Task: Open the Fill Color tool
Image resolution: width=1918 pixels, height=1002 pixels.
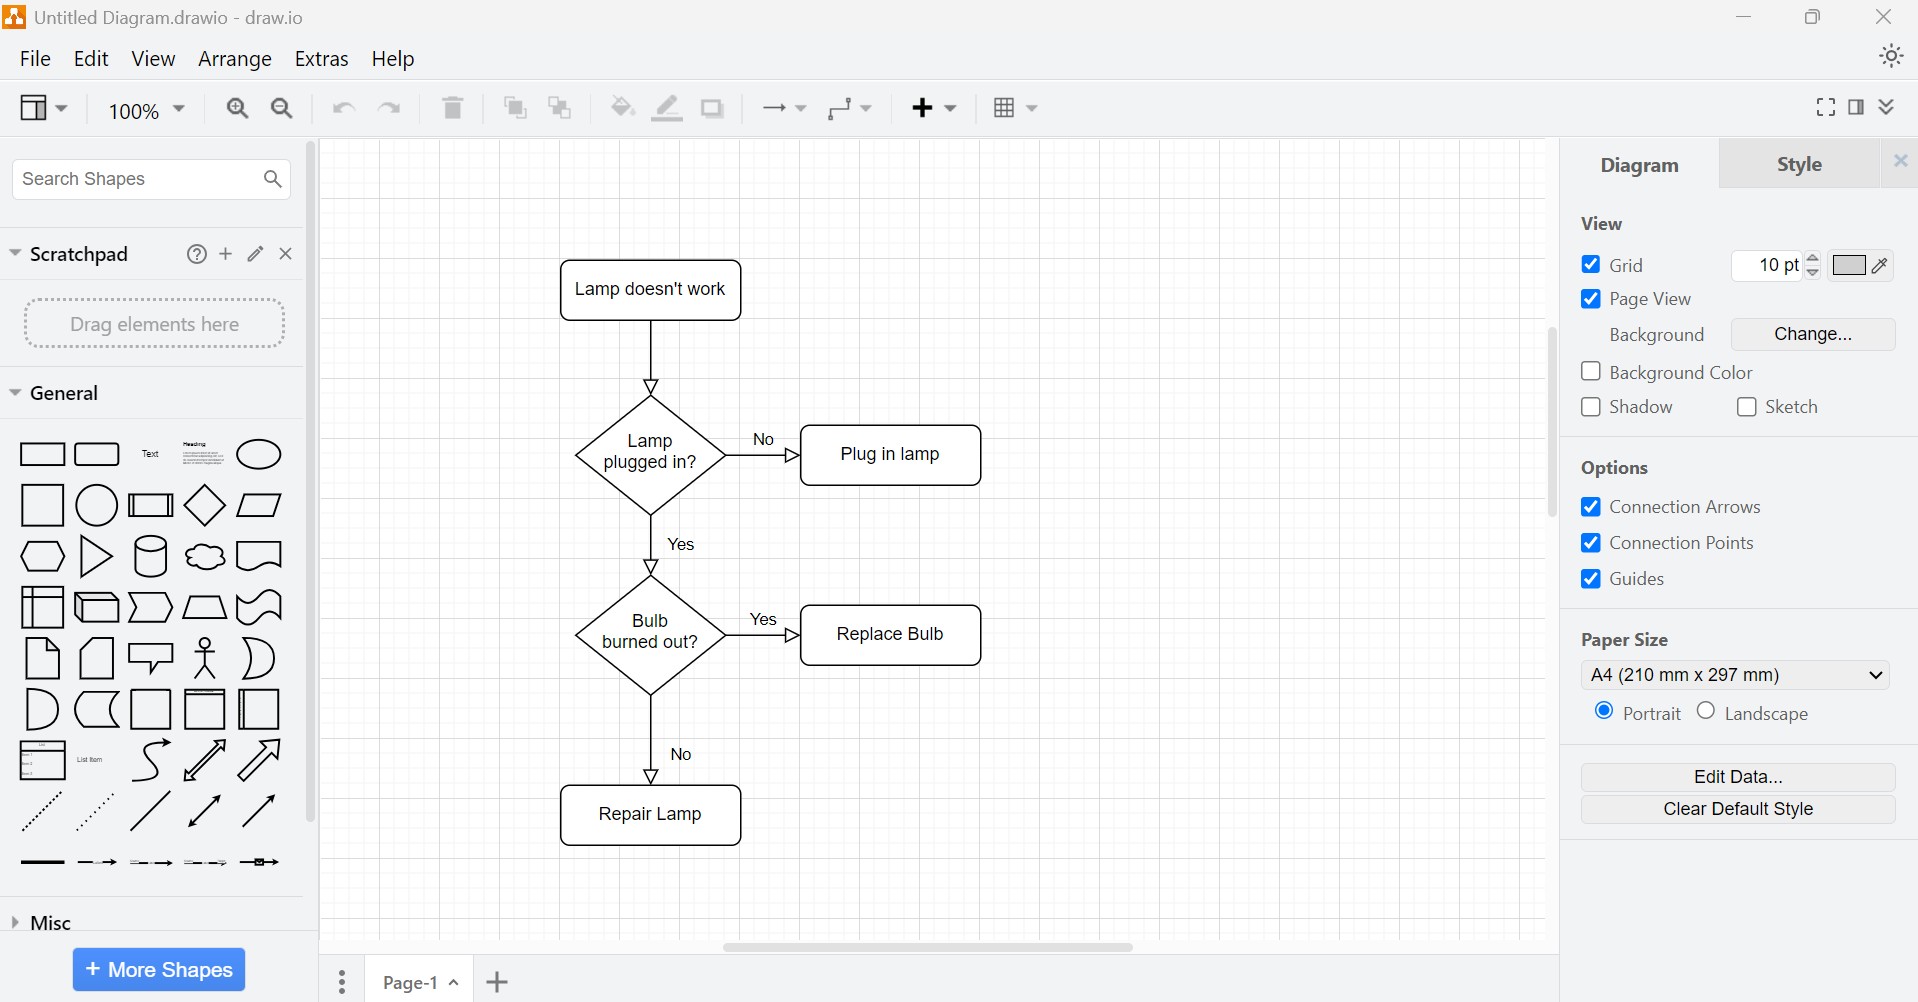Action: [x=622, y=109]
